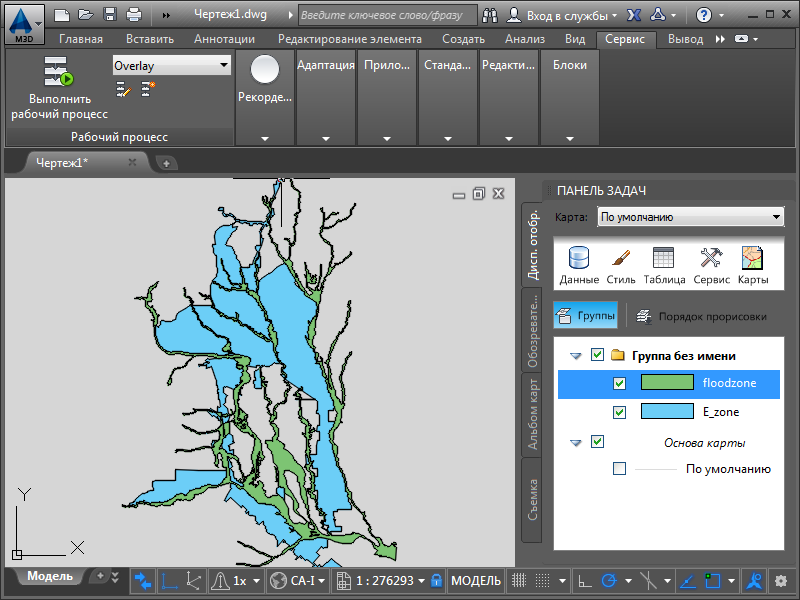Open the Карта map selection dropdown
This screenshot has height=600, width=800.
coord(690,217)
